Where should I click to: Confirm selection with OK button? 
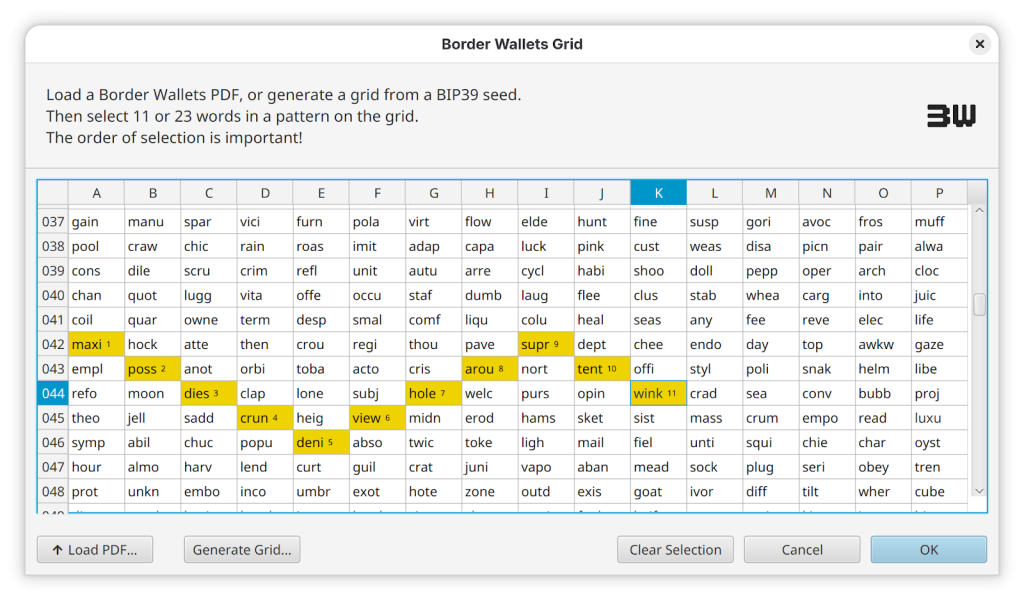pos(928,550)
